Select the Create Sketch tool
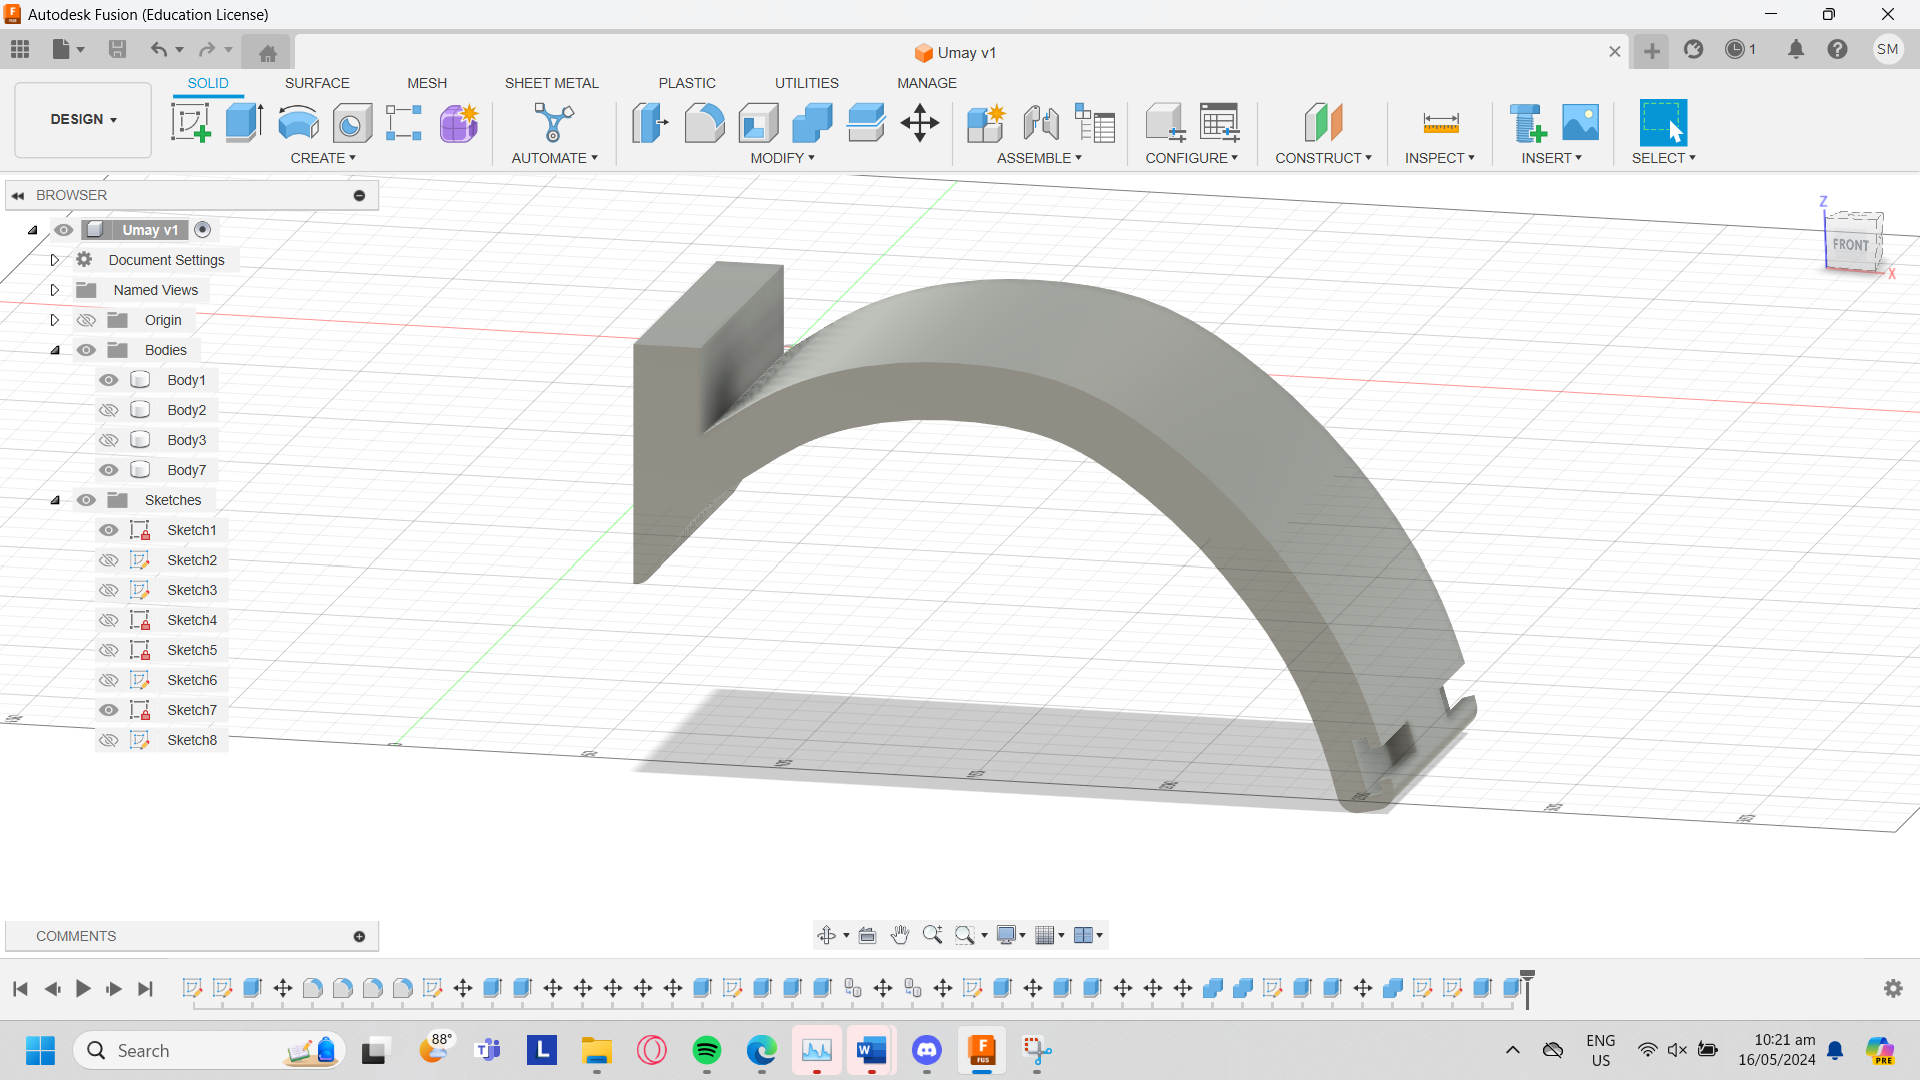 pos(191,123)
